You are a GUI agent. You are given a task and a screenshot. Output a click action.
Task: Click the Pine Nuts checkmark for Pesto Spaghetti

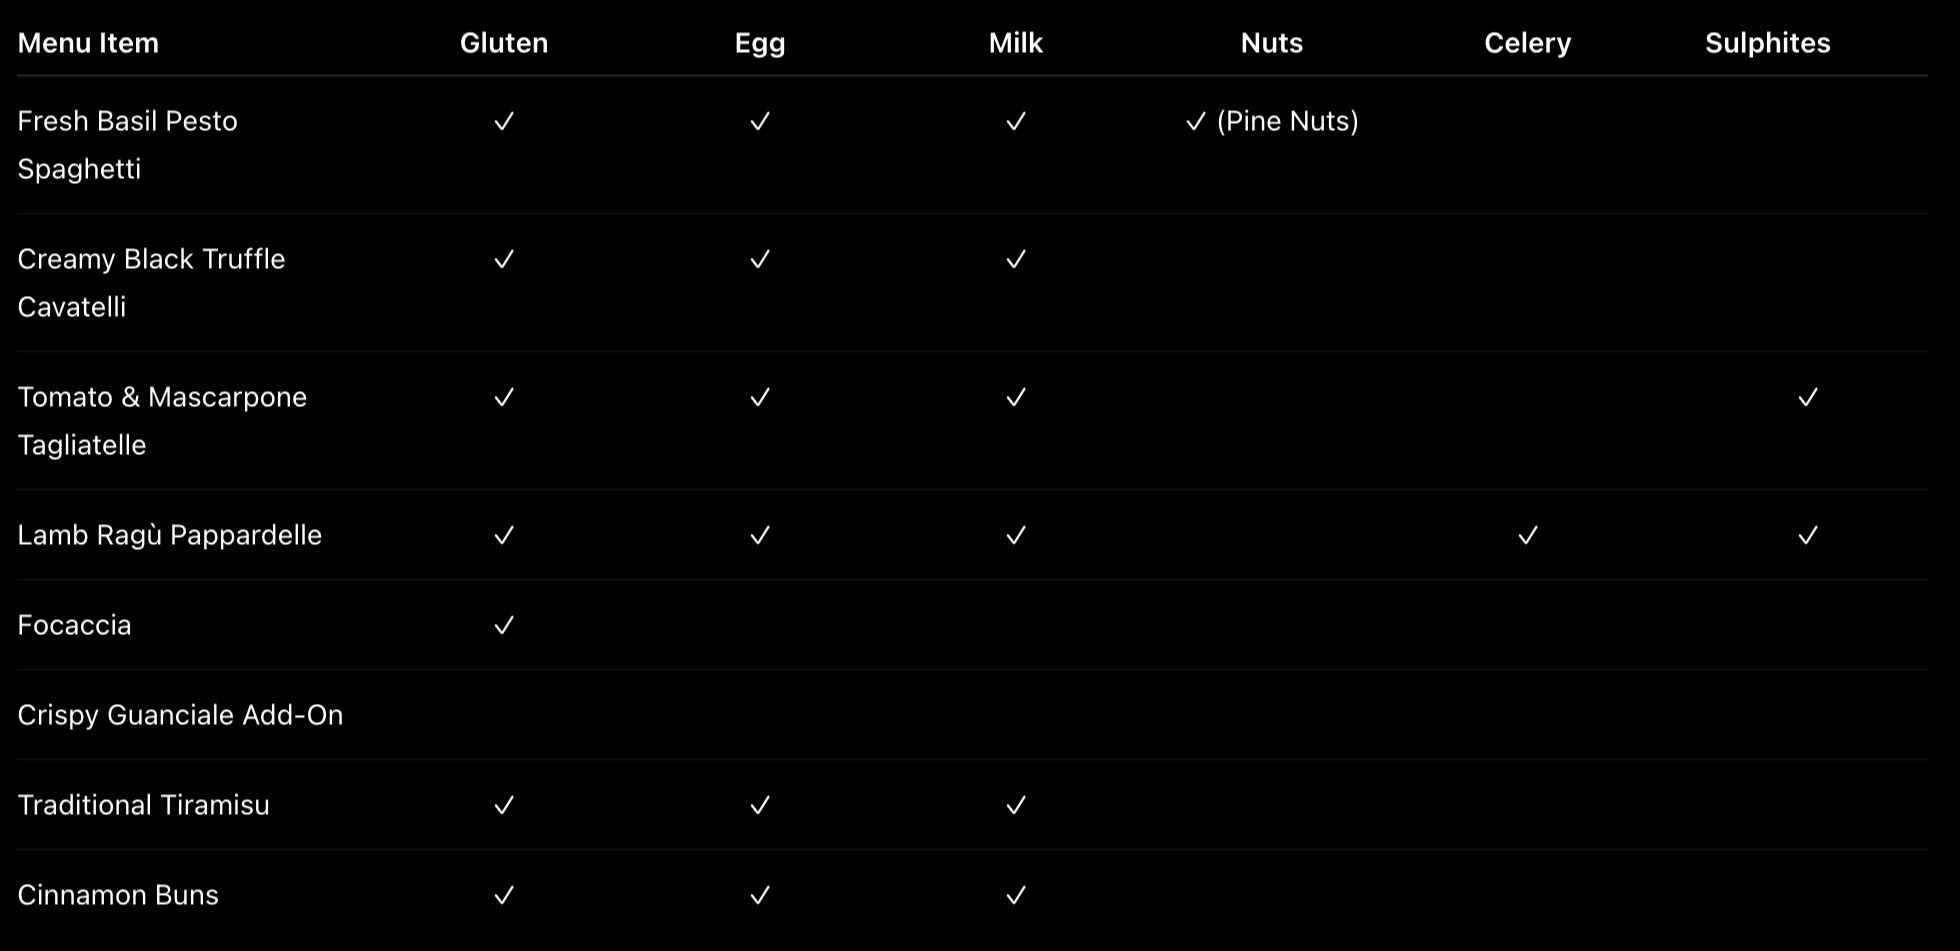[1196, 121]
